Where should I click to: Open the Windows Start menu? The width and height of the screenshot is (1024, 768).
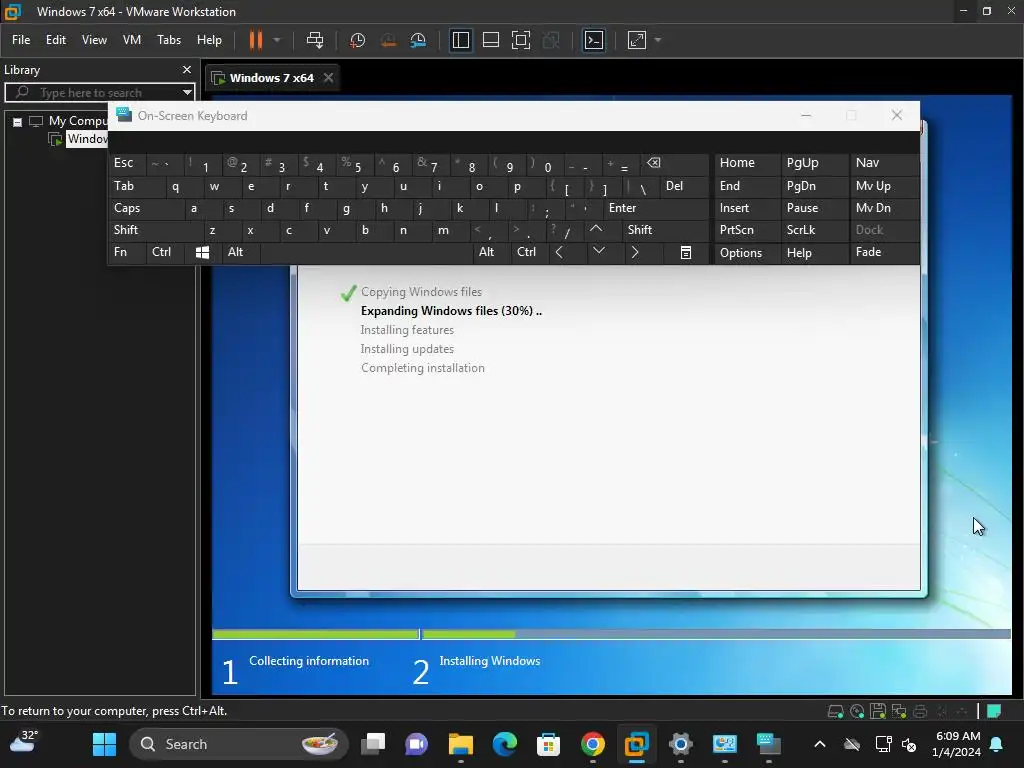pos(104,744)
